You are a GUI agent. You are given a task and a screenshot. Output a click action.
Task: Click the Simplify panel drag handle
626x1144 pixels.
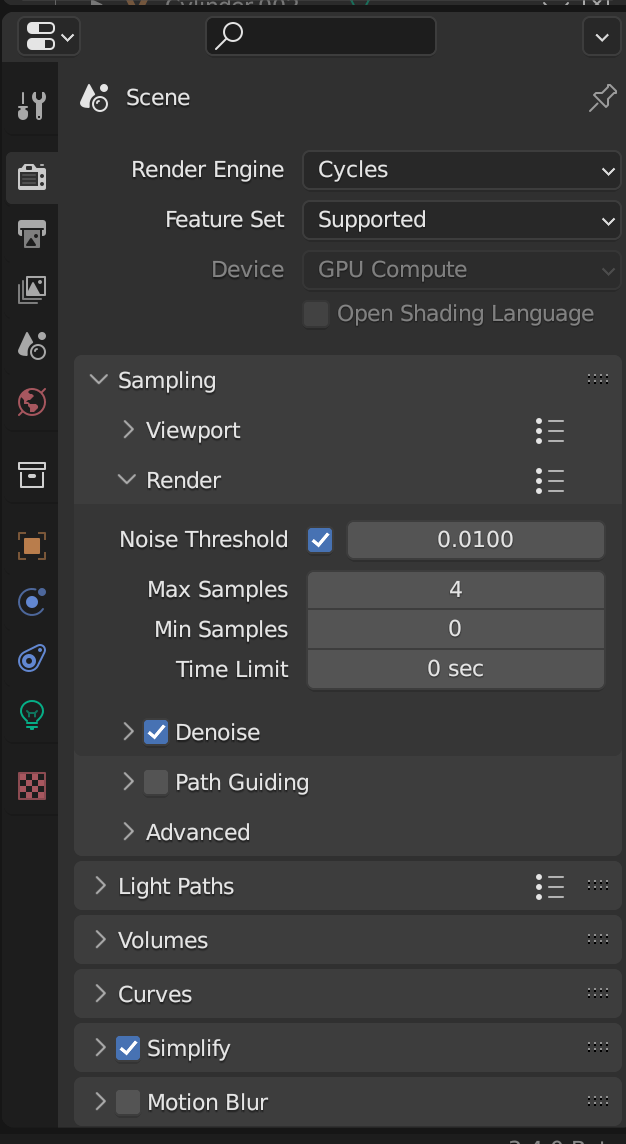[x=598, y=1048]
